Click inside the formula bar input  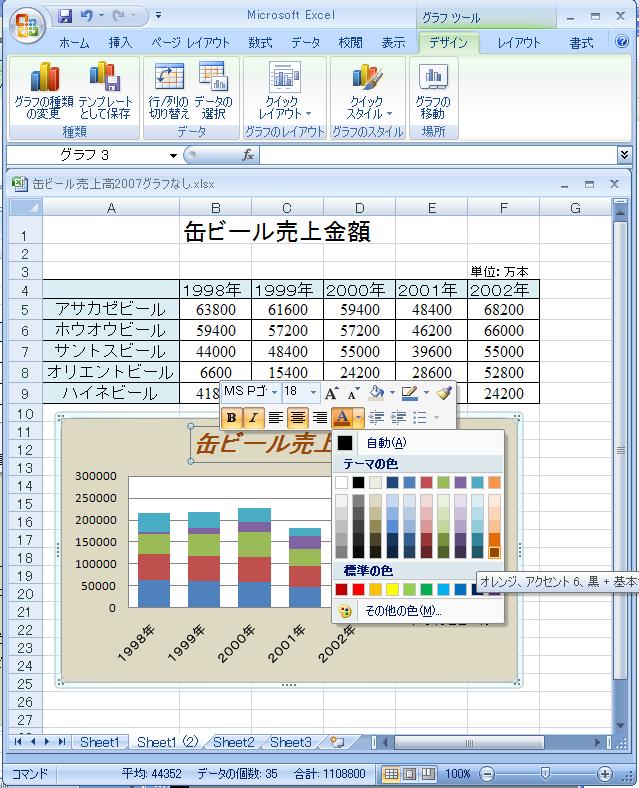click(437, 155)
